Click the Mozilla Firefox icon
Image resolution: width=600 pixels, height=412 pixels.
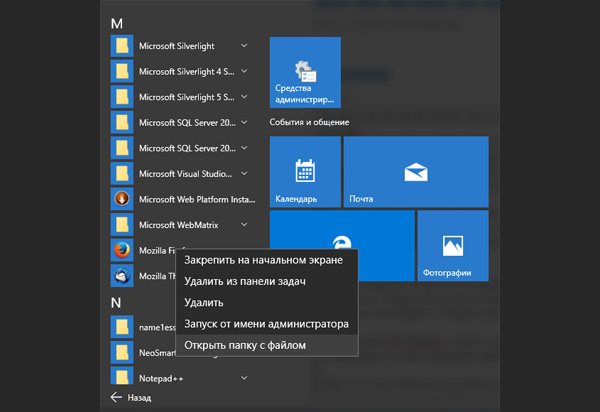pos(122,250)
